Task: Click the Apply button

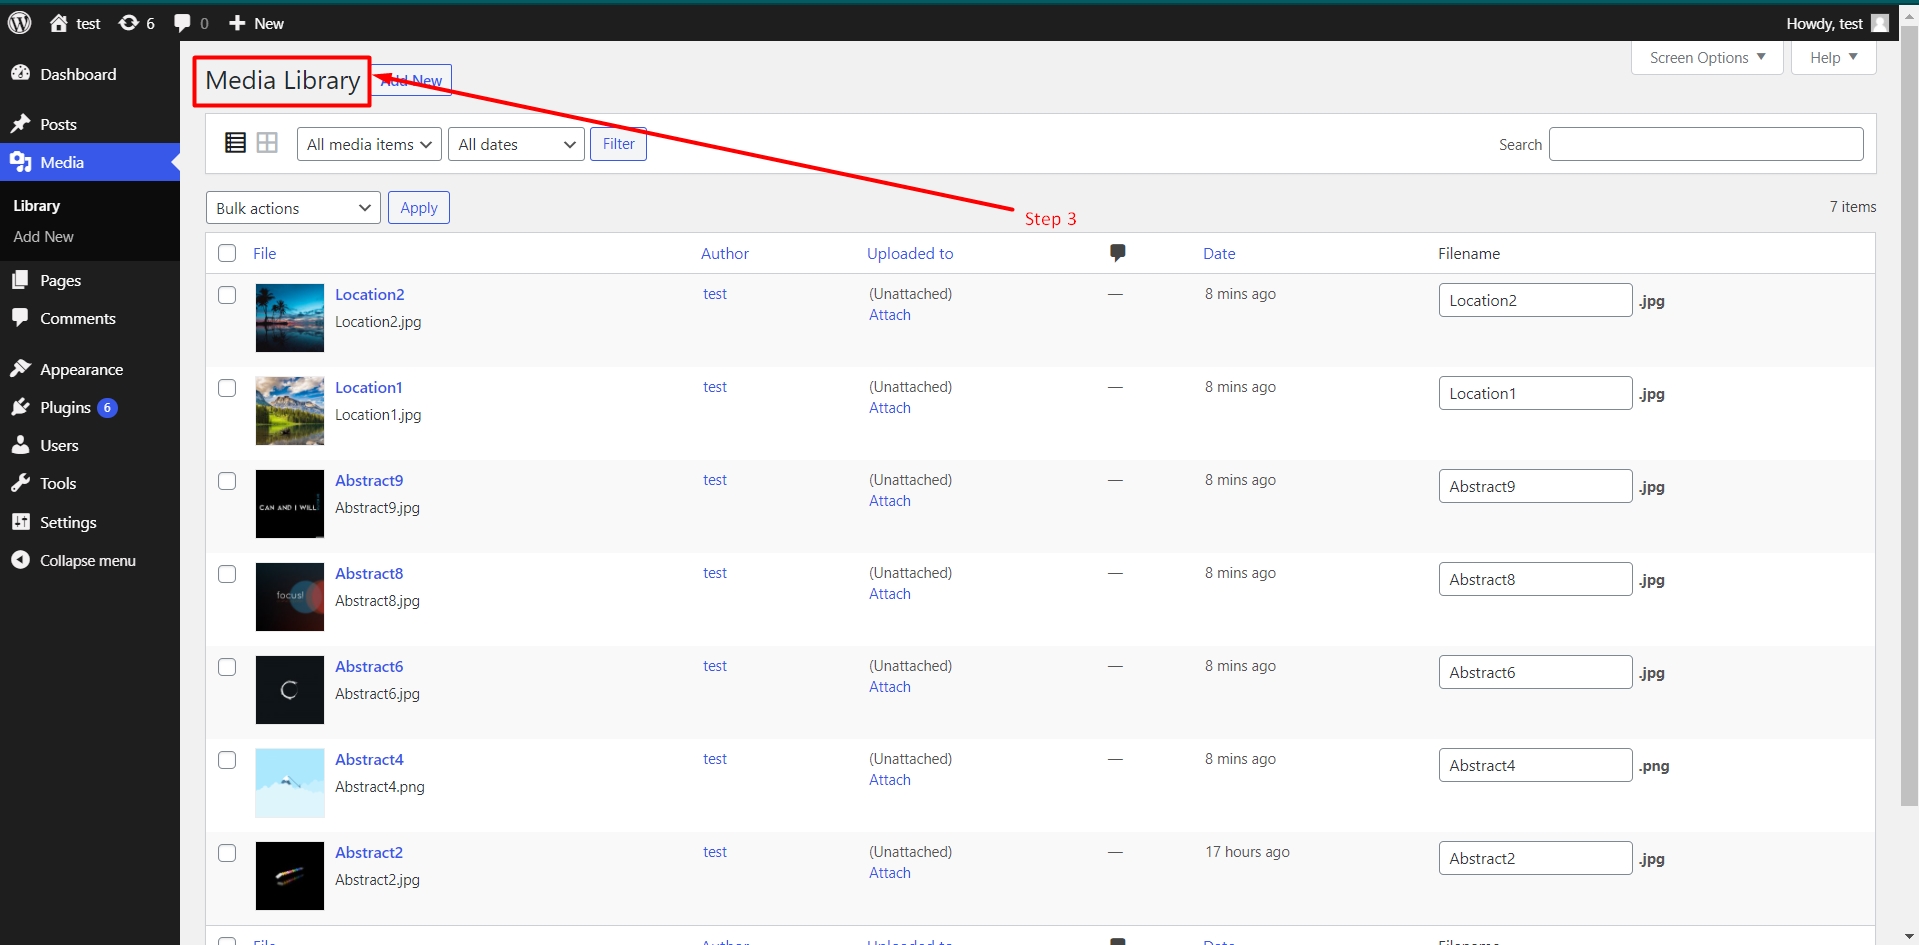Action: [419, 208]
